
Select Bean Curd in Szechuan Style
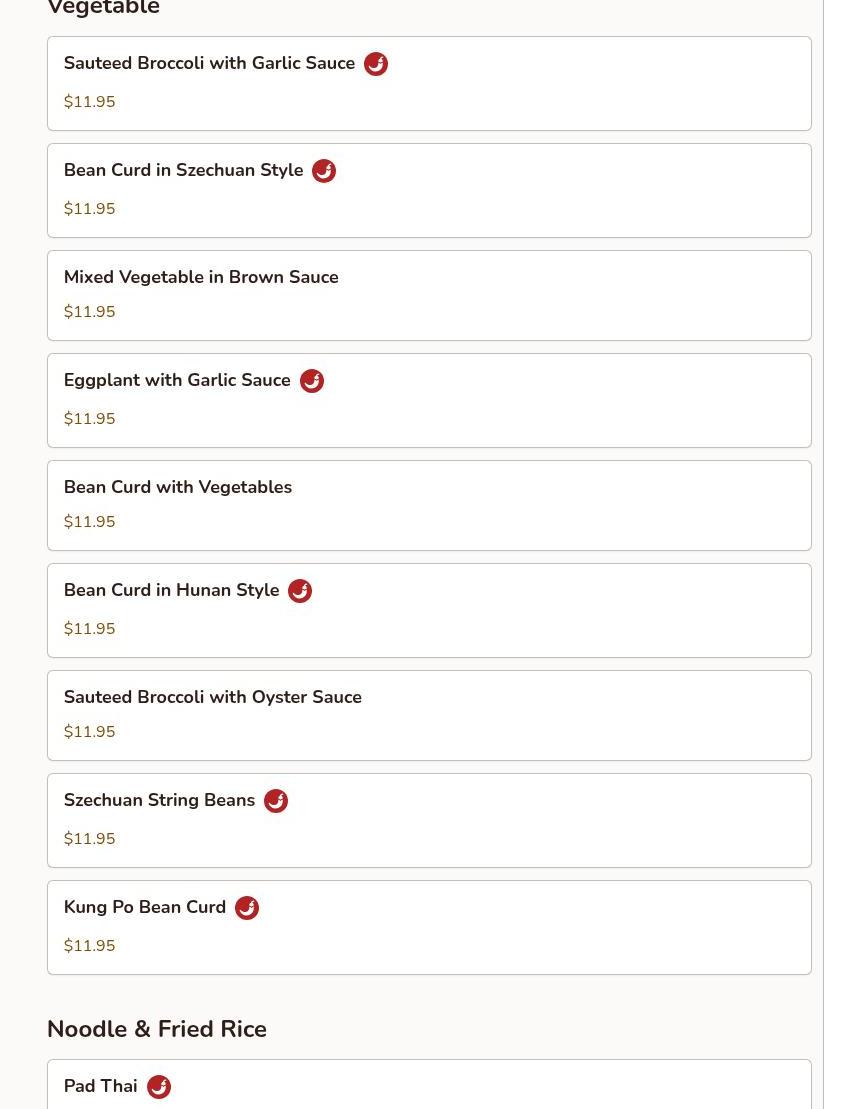(x=183, y=170)
